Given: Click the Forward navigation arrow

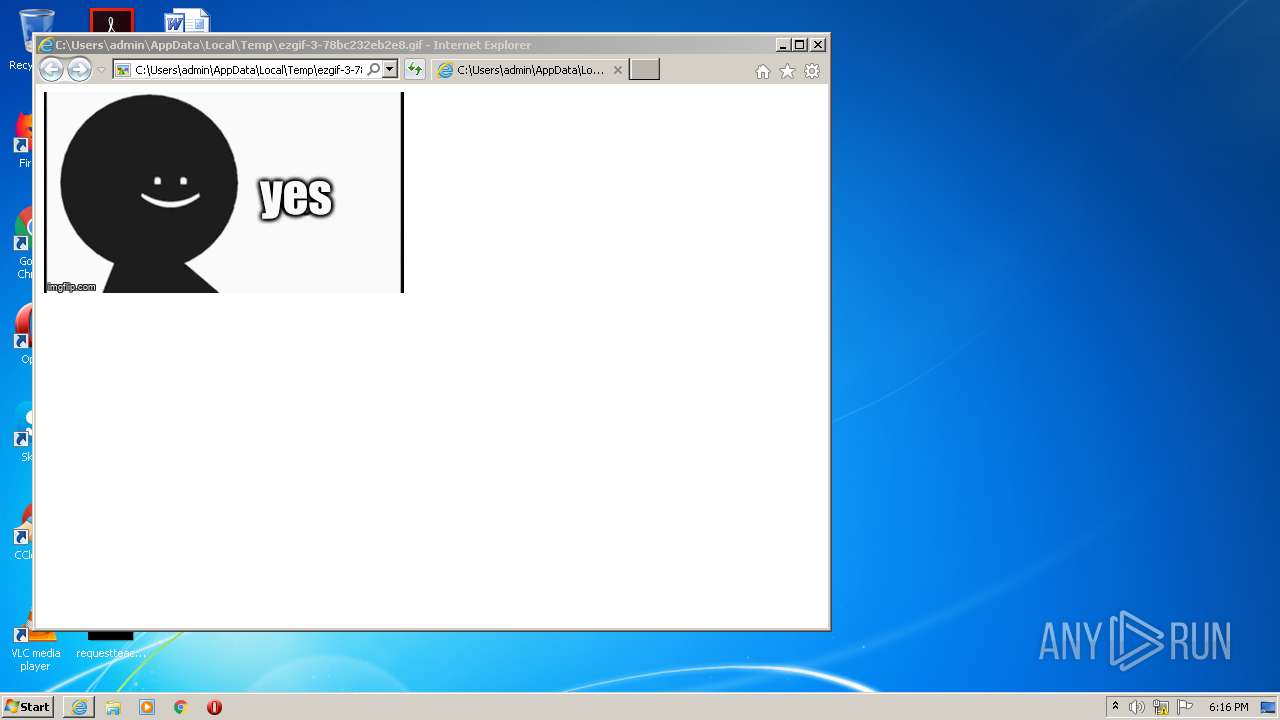Looking at the screenshot, I should click(x=79, y=69).
